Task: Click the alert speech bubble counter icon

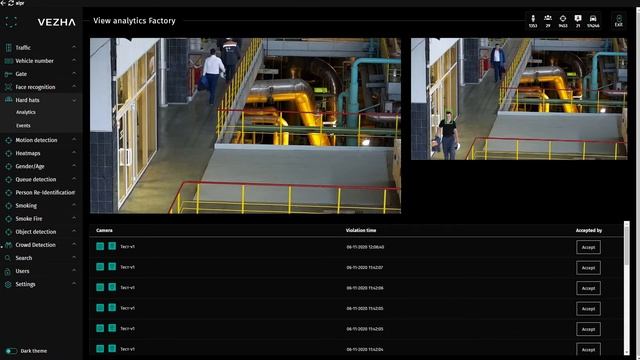Action: click(578, 18)
